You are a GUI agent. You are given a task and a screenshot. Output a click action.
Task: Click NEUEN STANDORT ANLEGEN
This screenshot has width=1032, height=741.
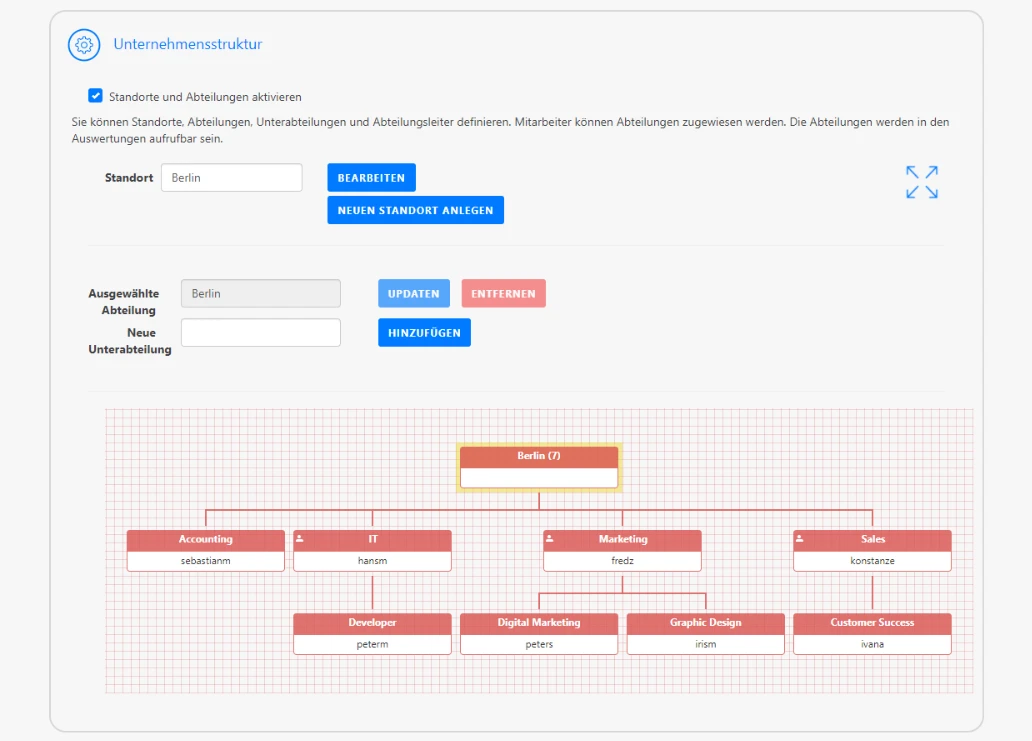(415, 210)
